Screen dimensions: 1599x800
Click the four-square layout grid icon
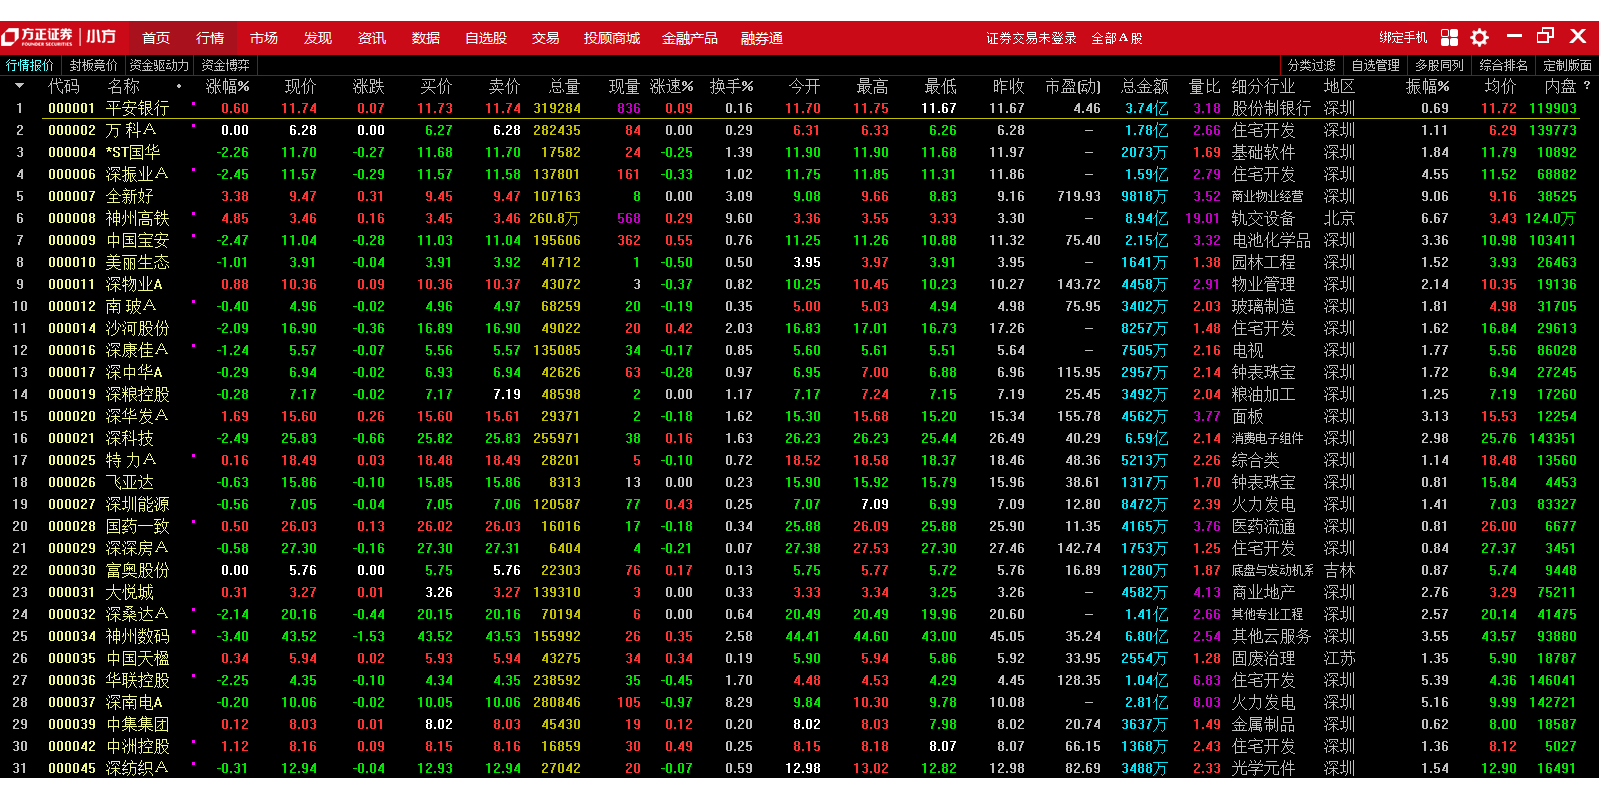(1449, 38)
